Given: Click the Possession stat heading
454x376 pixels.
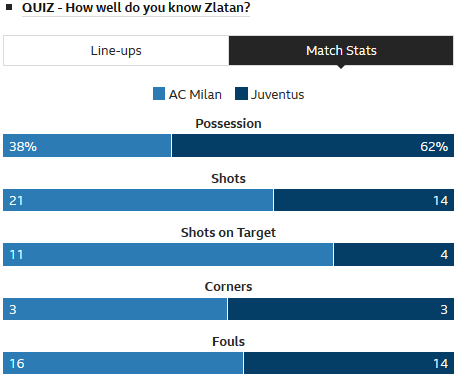Looking at the screenshot, I should [x=228, y=124].
